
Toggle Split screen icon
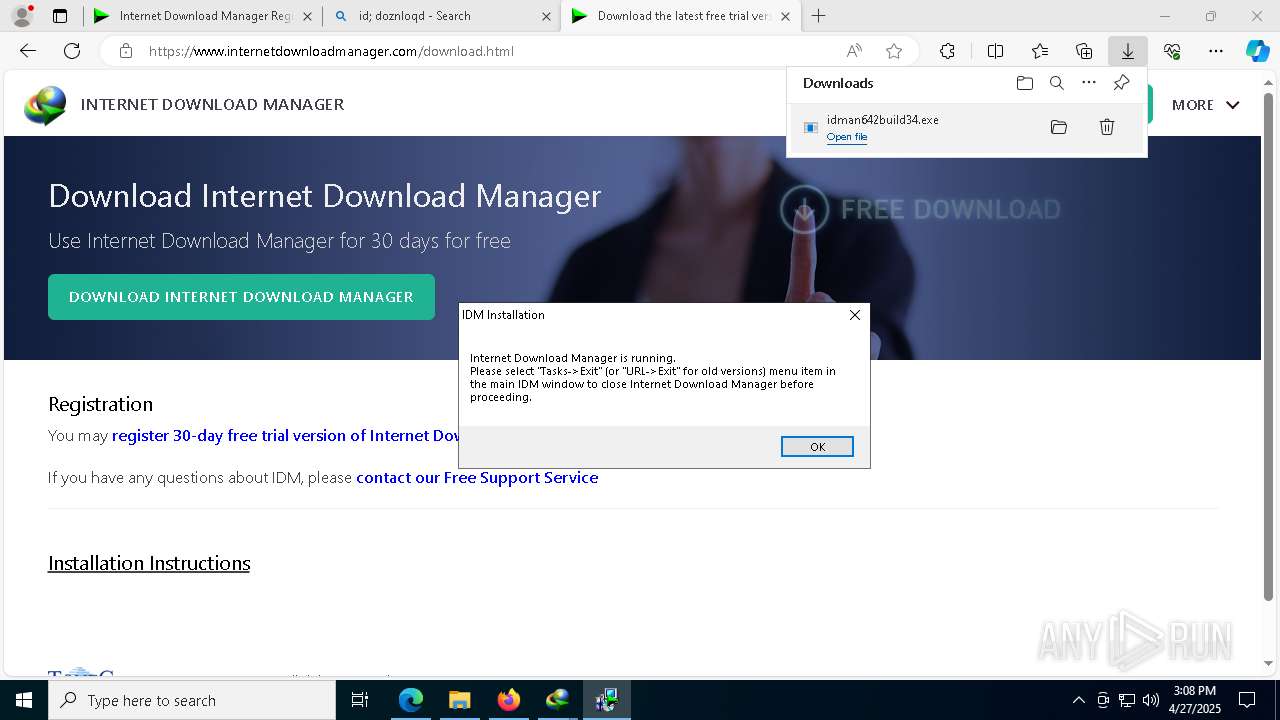[x=995, y=51]
